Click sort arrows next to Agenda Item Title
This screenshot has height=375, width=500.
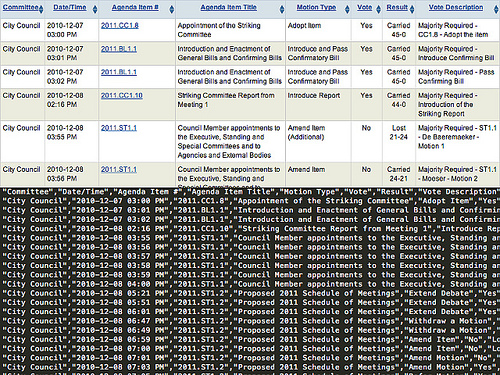[x=282, y=9]
